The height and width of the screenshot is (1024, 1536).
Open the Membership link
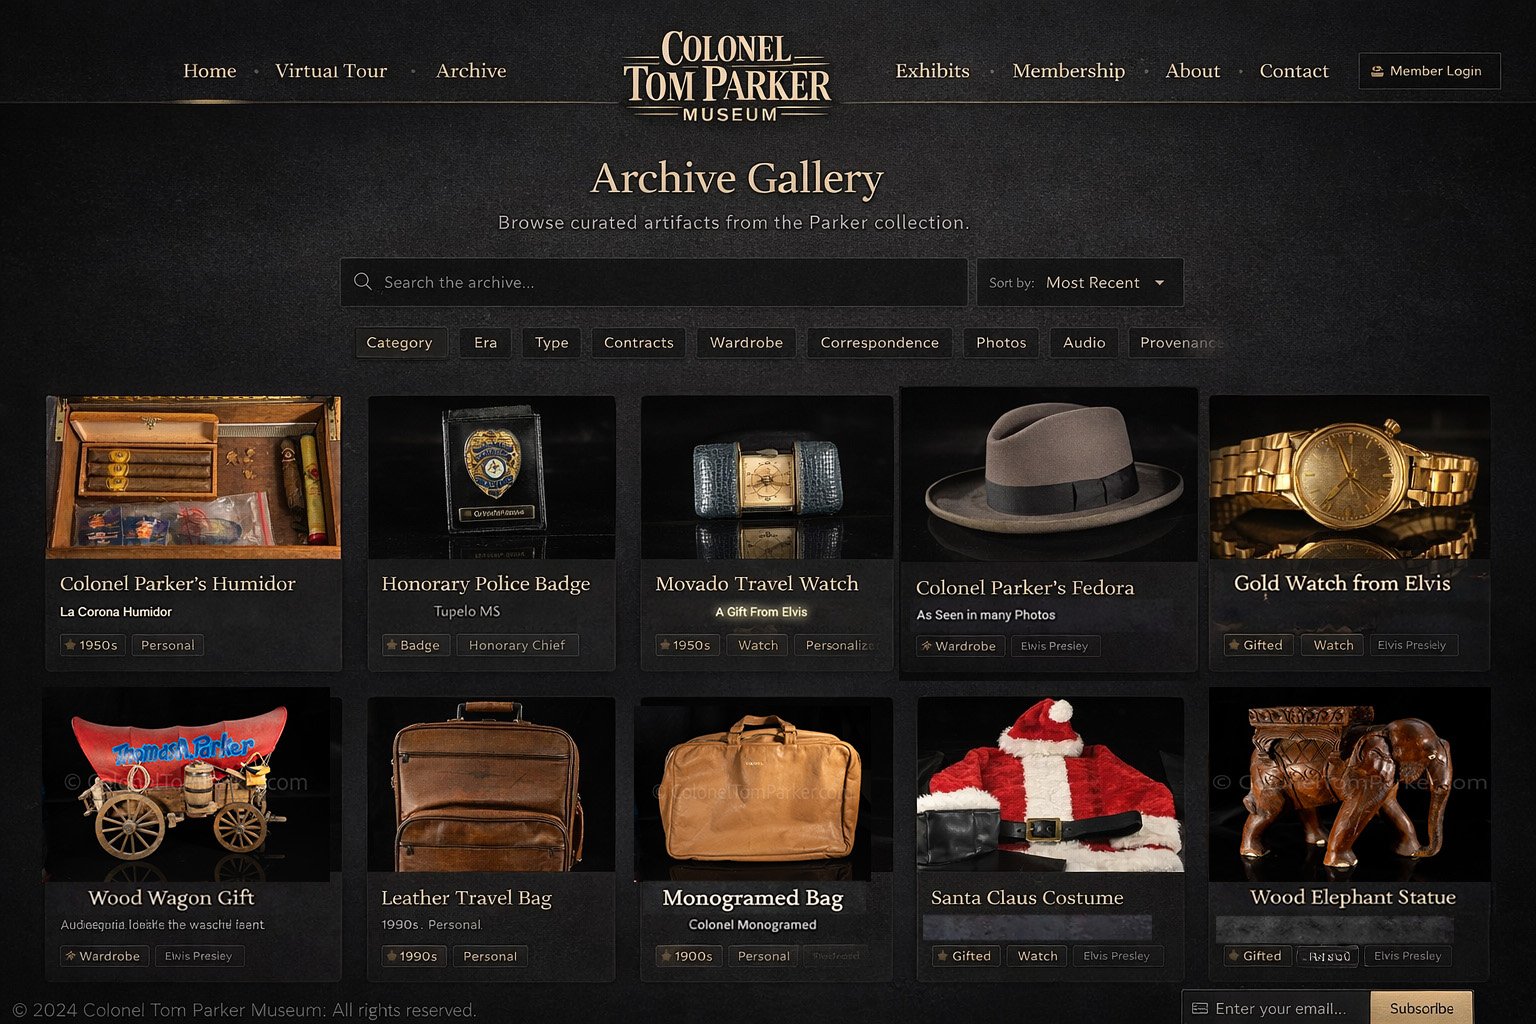point(1068,71)
